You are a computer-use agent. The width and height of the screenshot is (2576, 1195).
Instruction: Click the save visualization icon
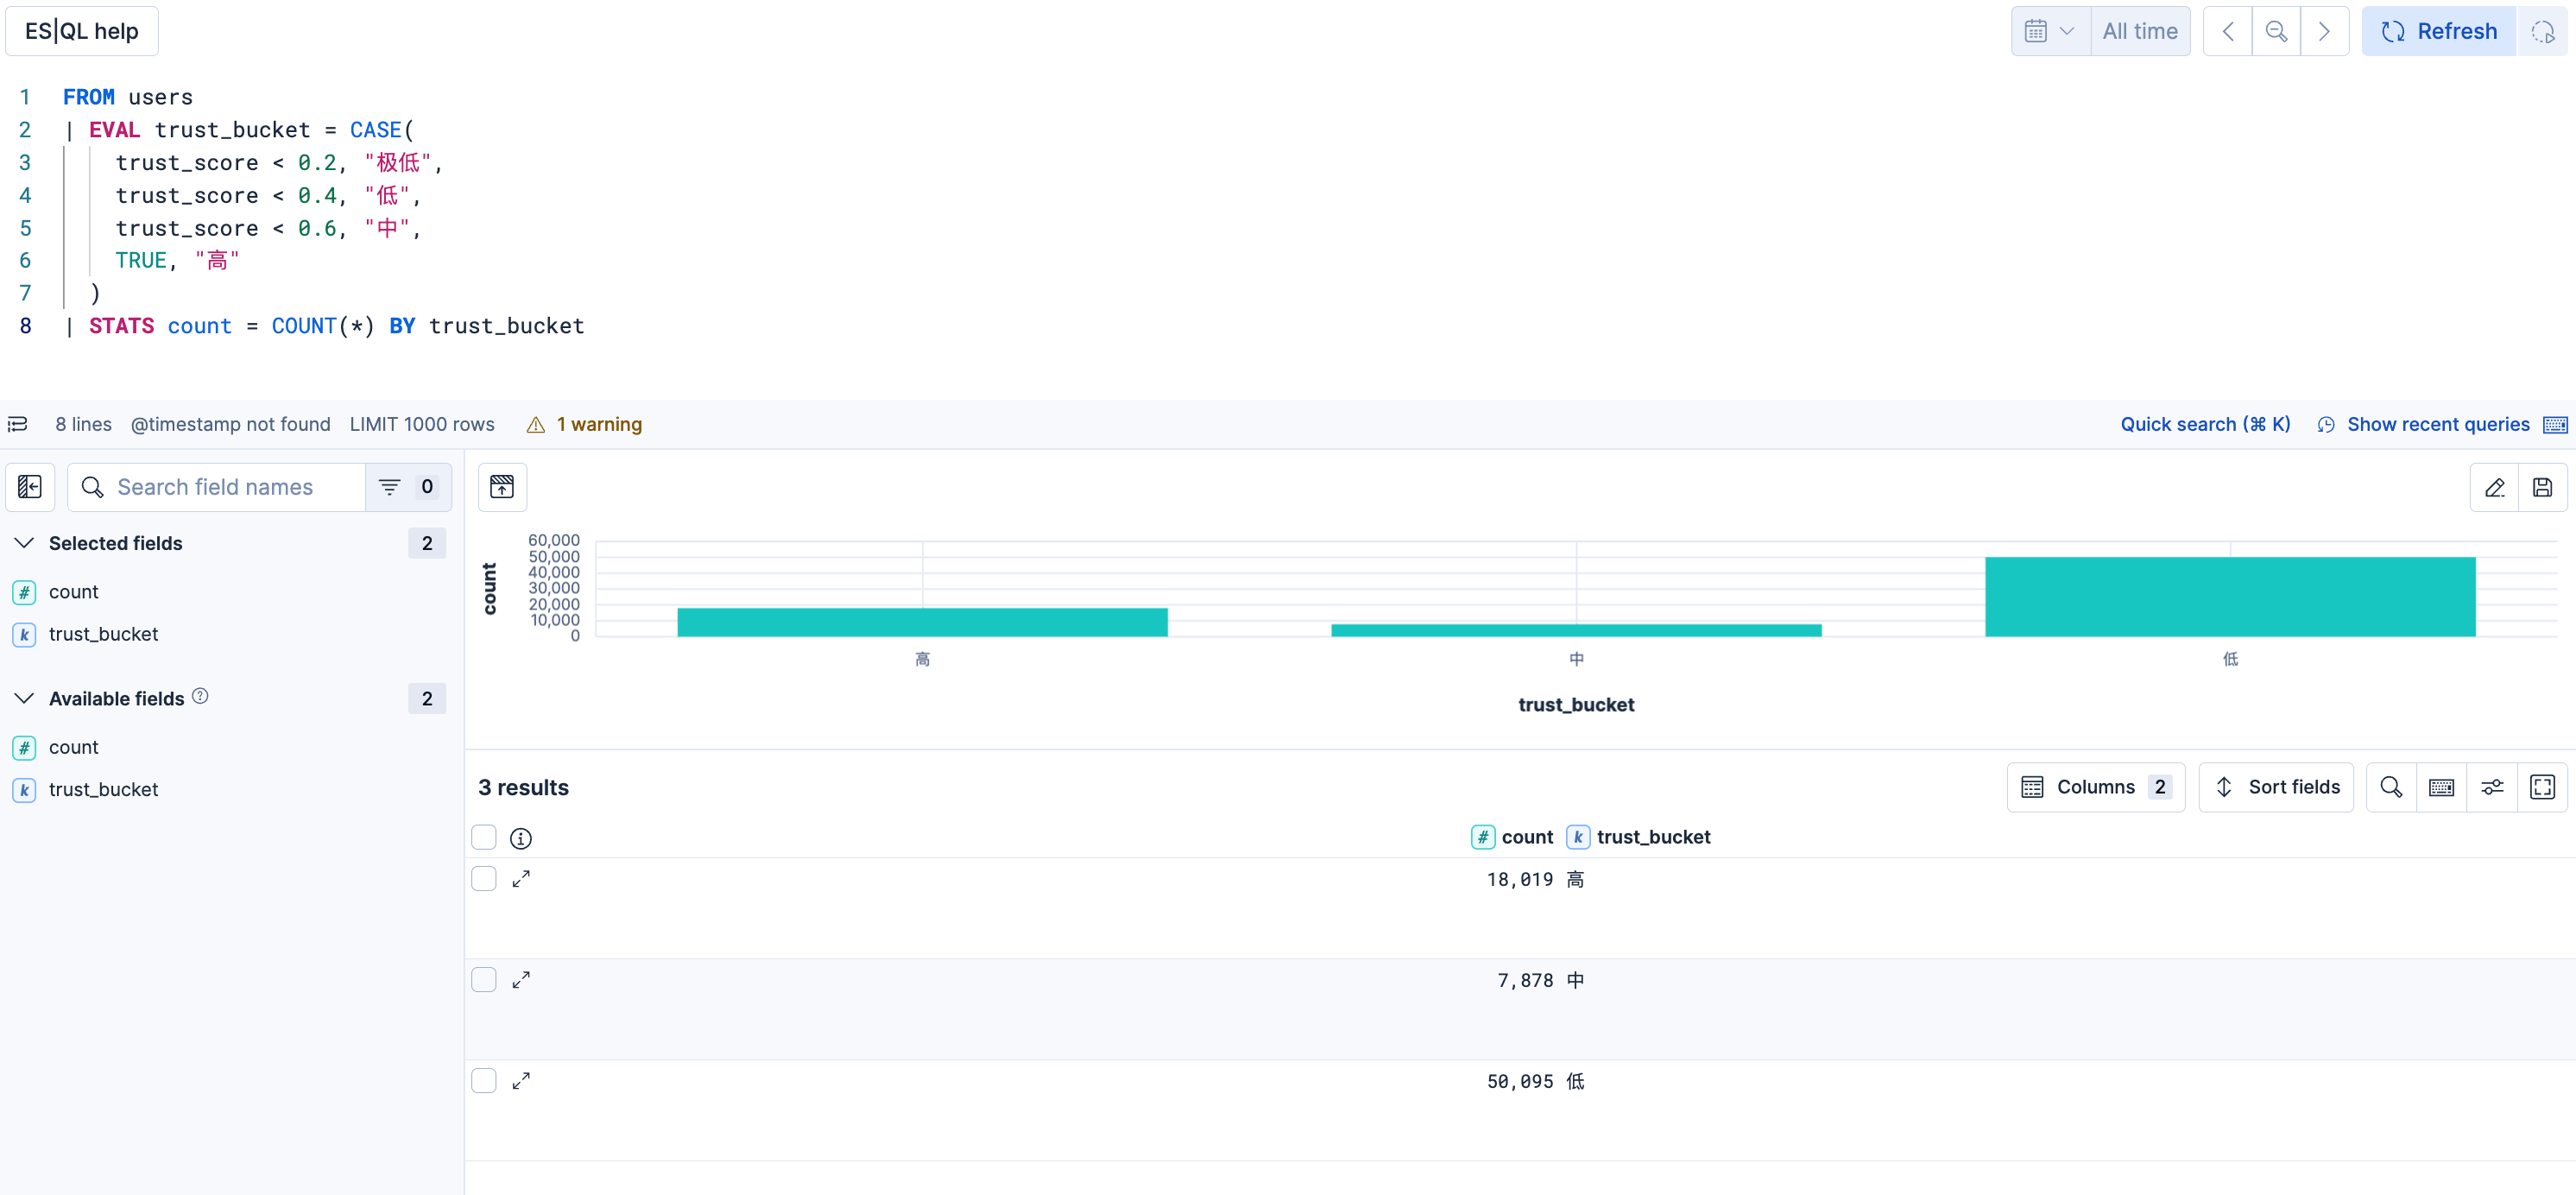(2542, 487)
